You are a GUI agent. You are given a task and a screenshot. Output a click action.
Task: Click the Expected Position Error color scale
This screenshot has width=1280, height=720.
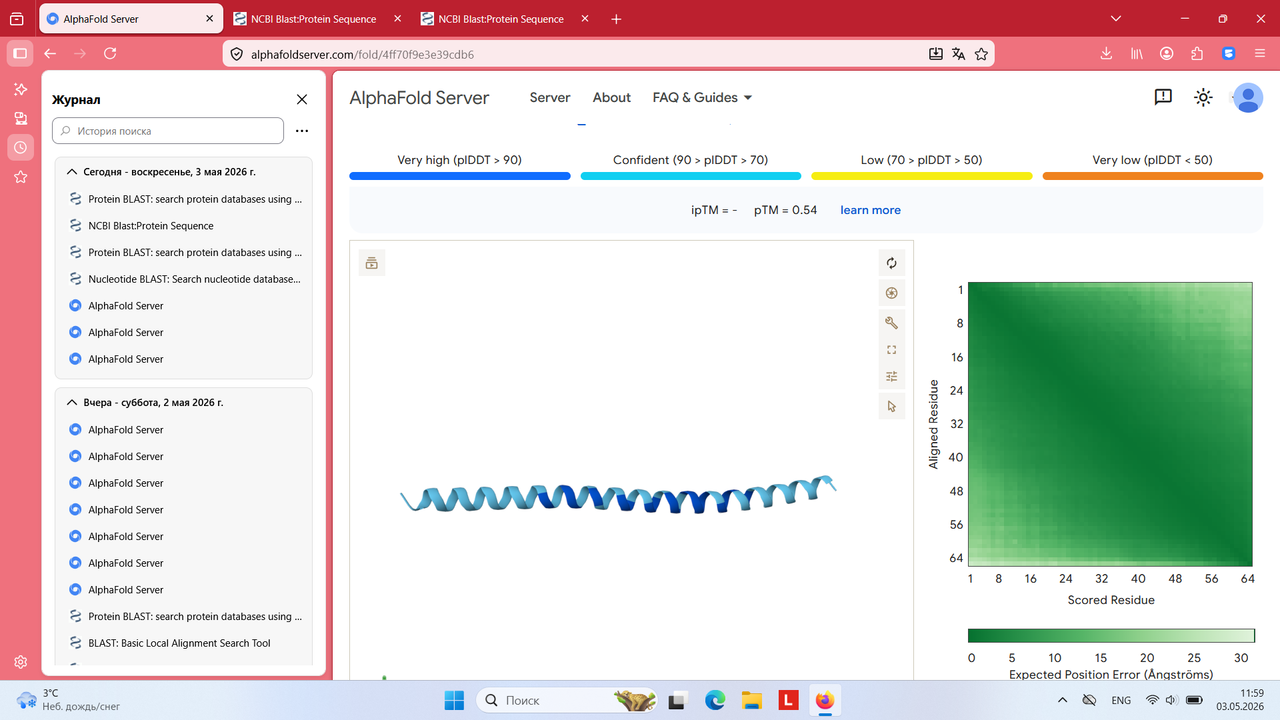(x=1111, y=635)
